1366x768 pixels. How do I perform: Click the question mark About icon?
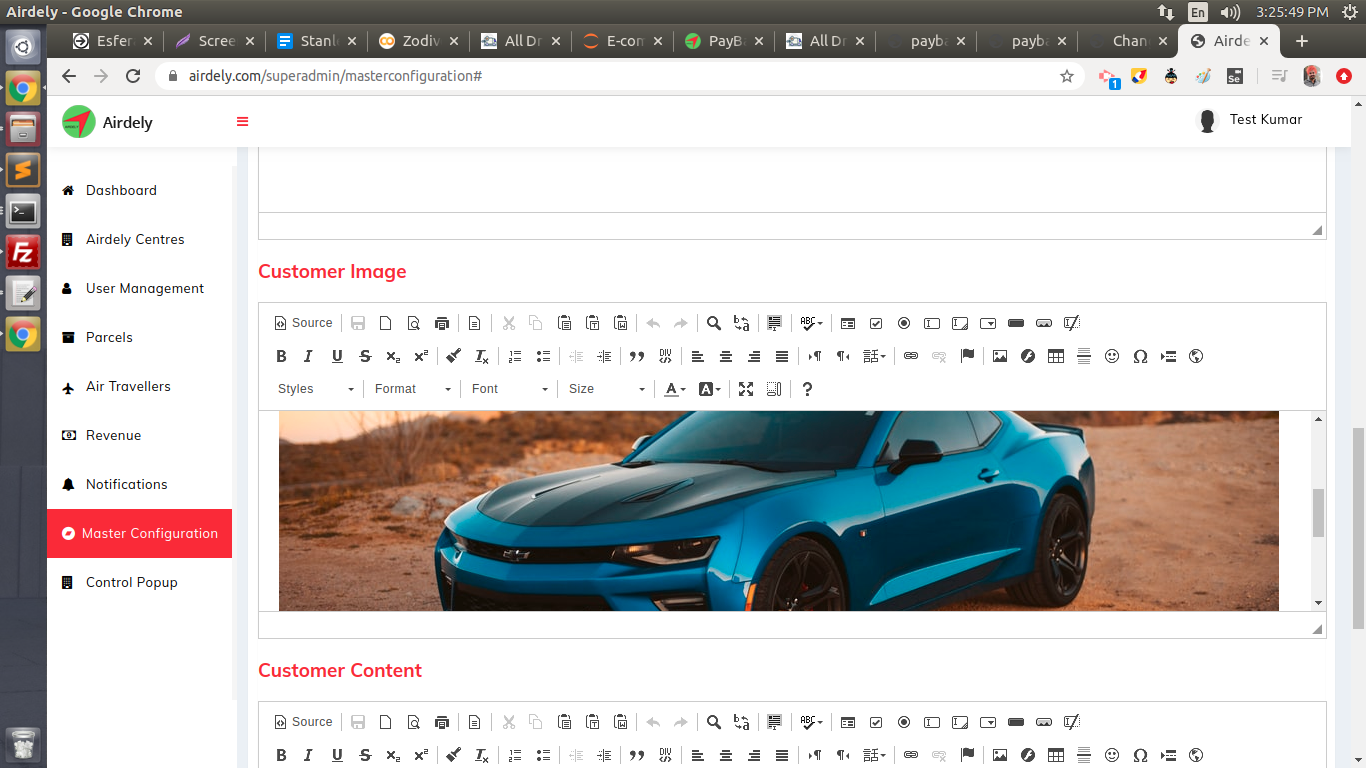tap(807, 389)
